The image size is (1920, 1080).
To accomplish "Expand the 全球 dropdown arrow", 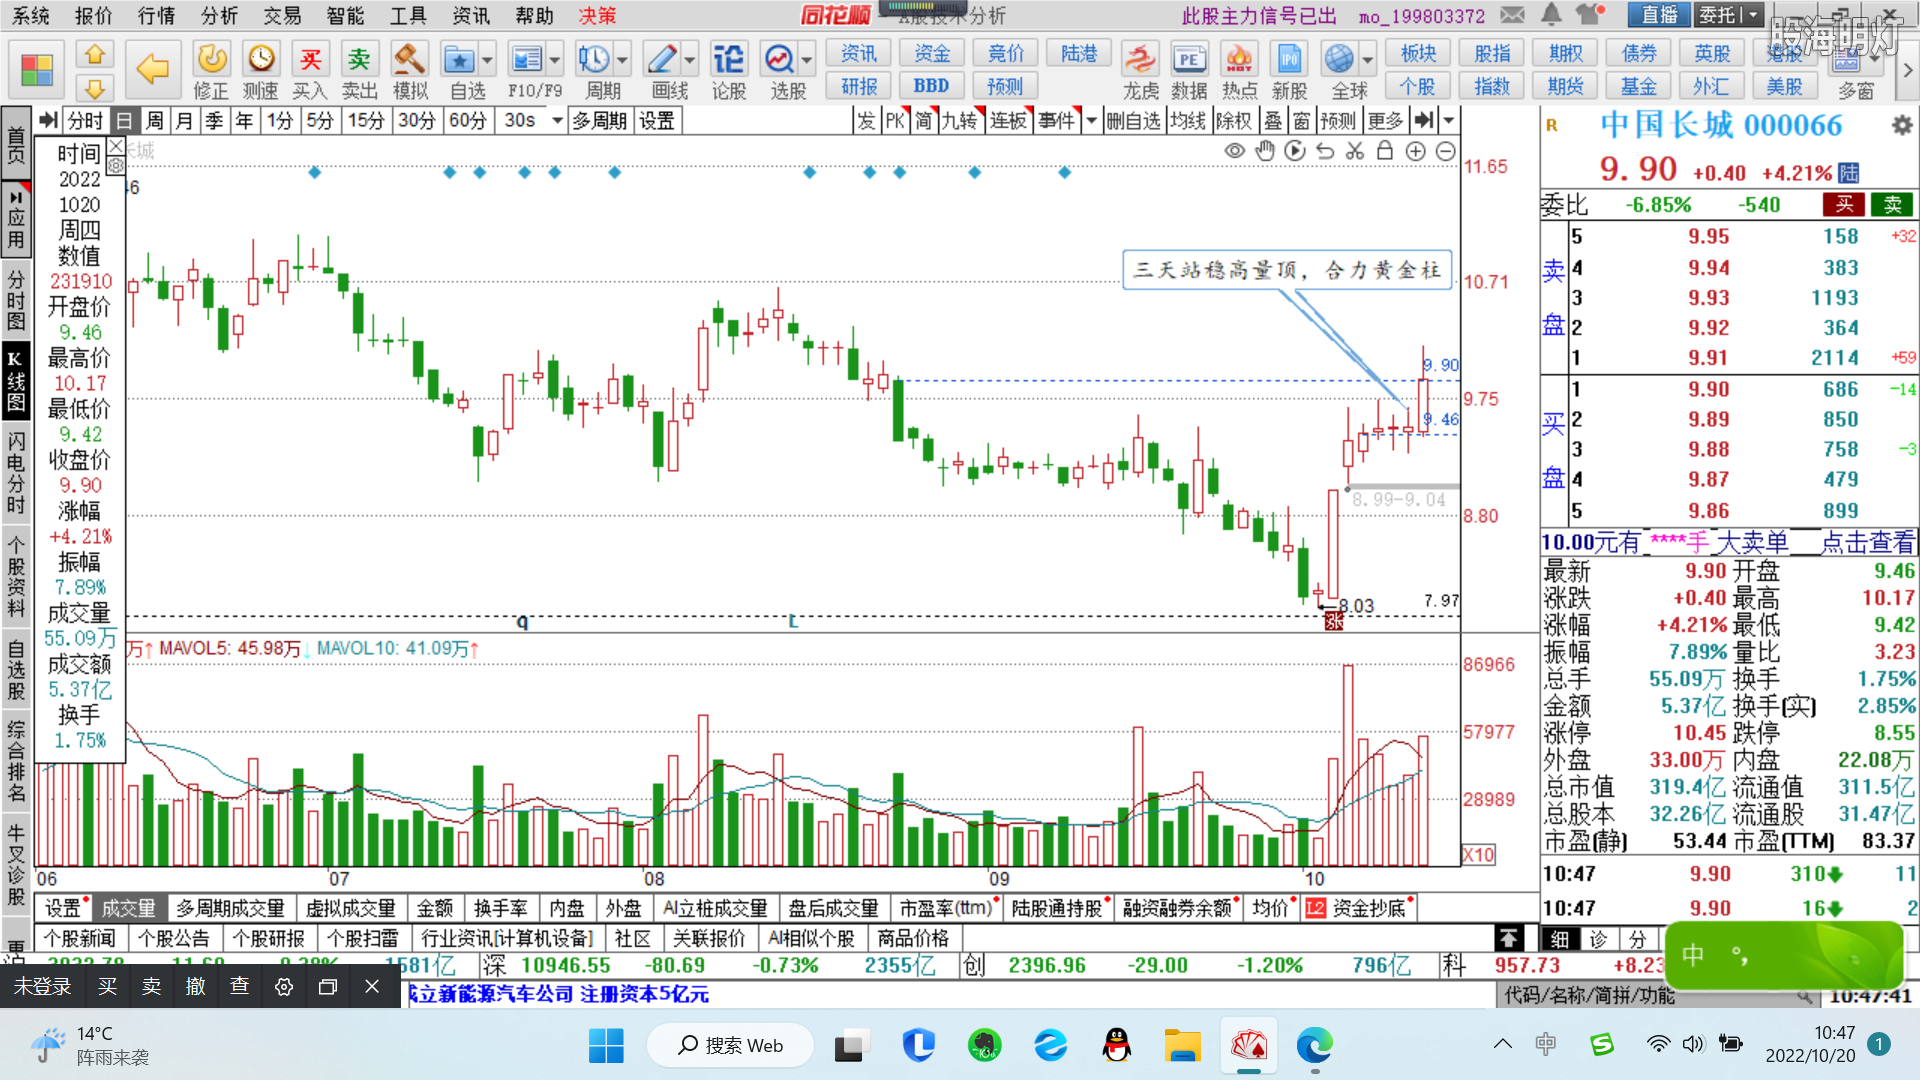I will click(1368, 60).
